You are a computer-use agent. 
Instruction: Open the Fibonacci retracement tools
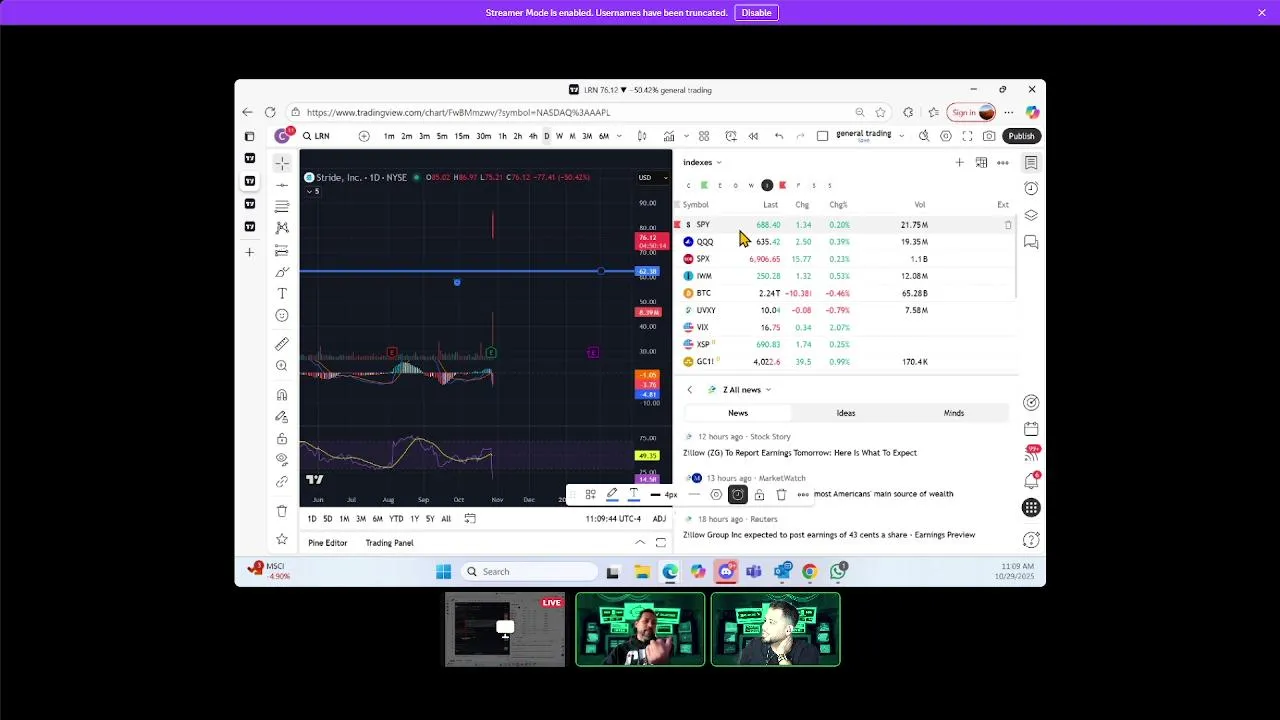click(282, 206)
